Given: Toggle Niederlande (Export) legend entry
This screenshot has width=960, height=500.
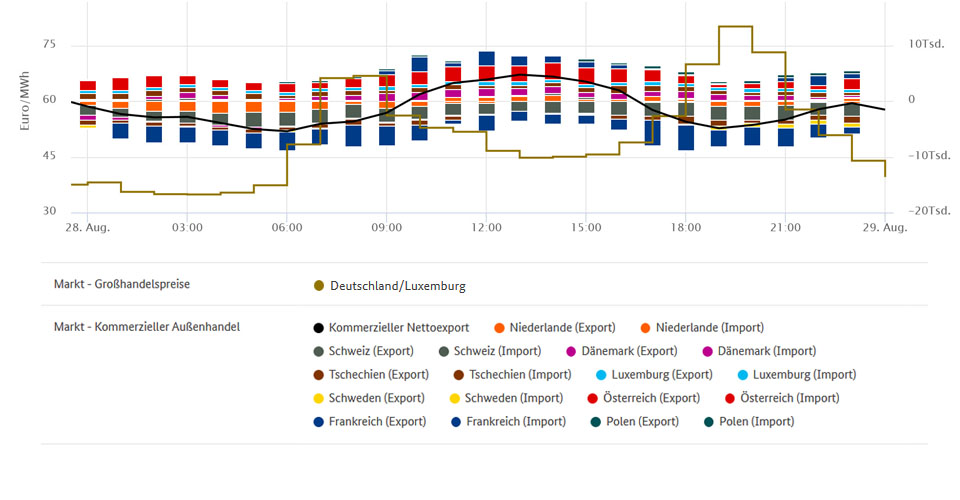Looking at the screenshot, I should point(555,327).
